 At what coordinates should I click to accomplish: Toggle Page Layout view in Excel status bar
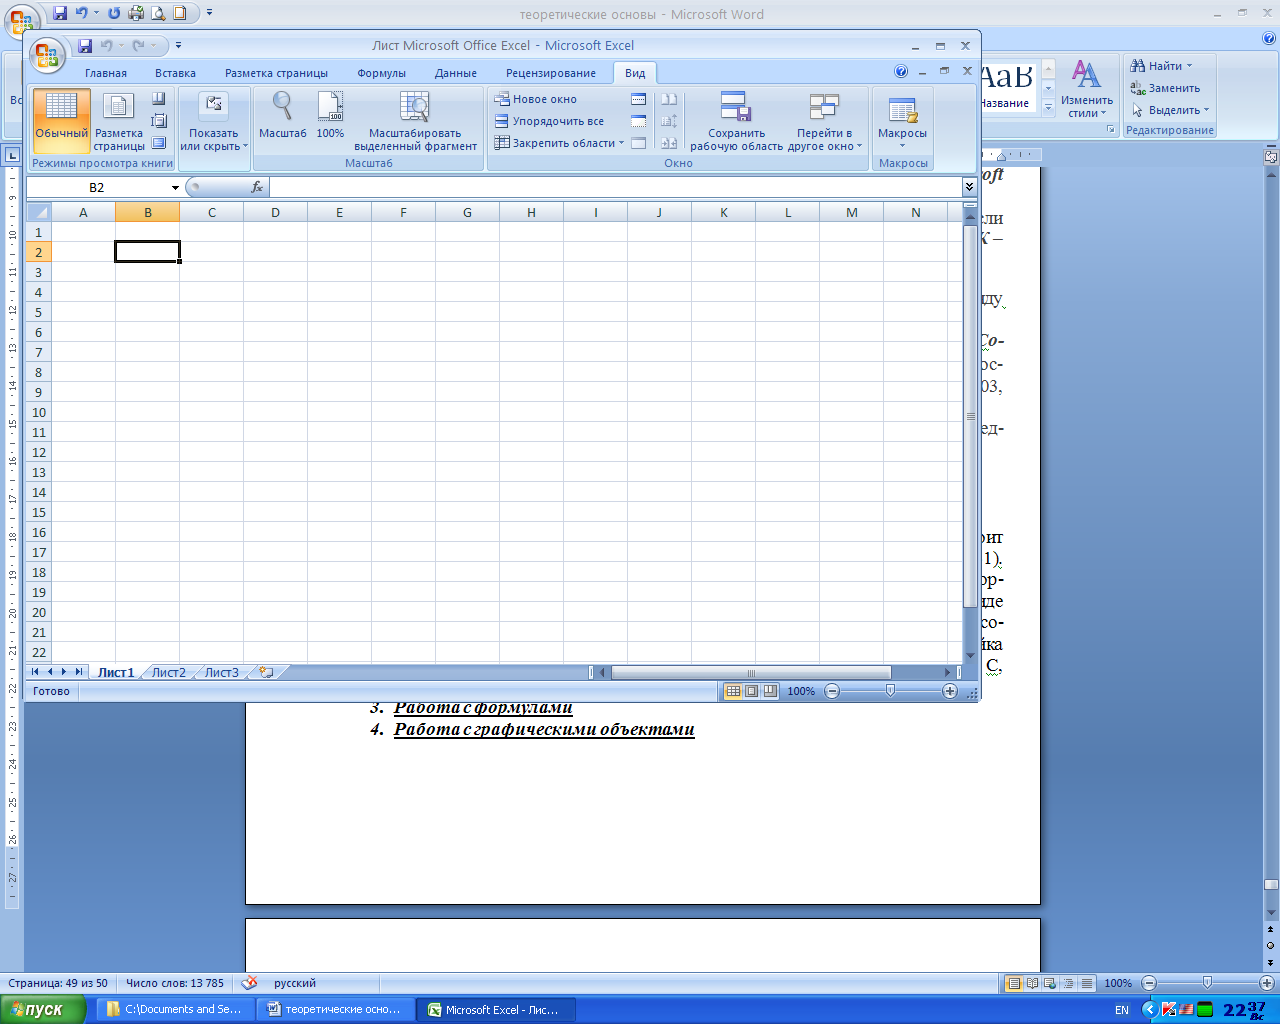coord(751,691)
